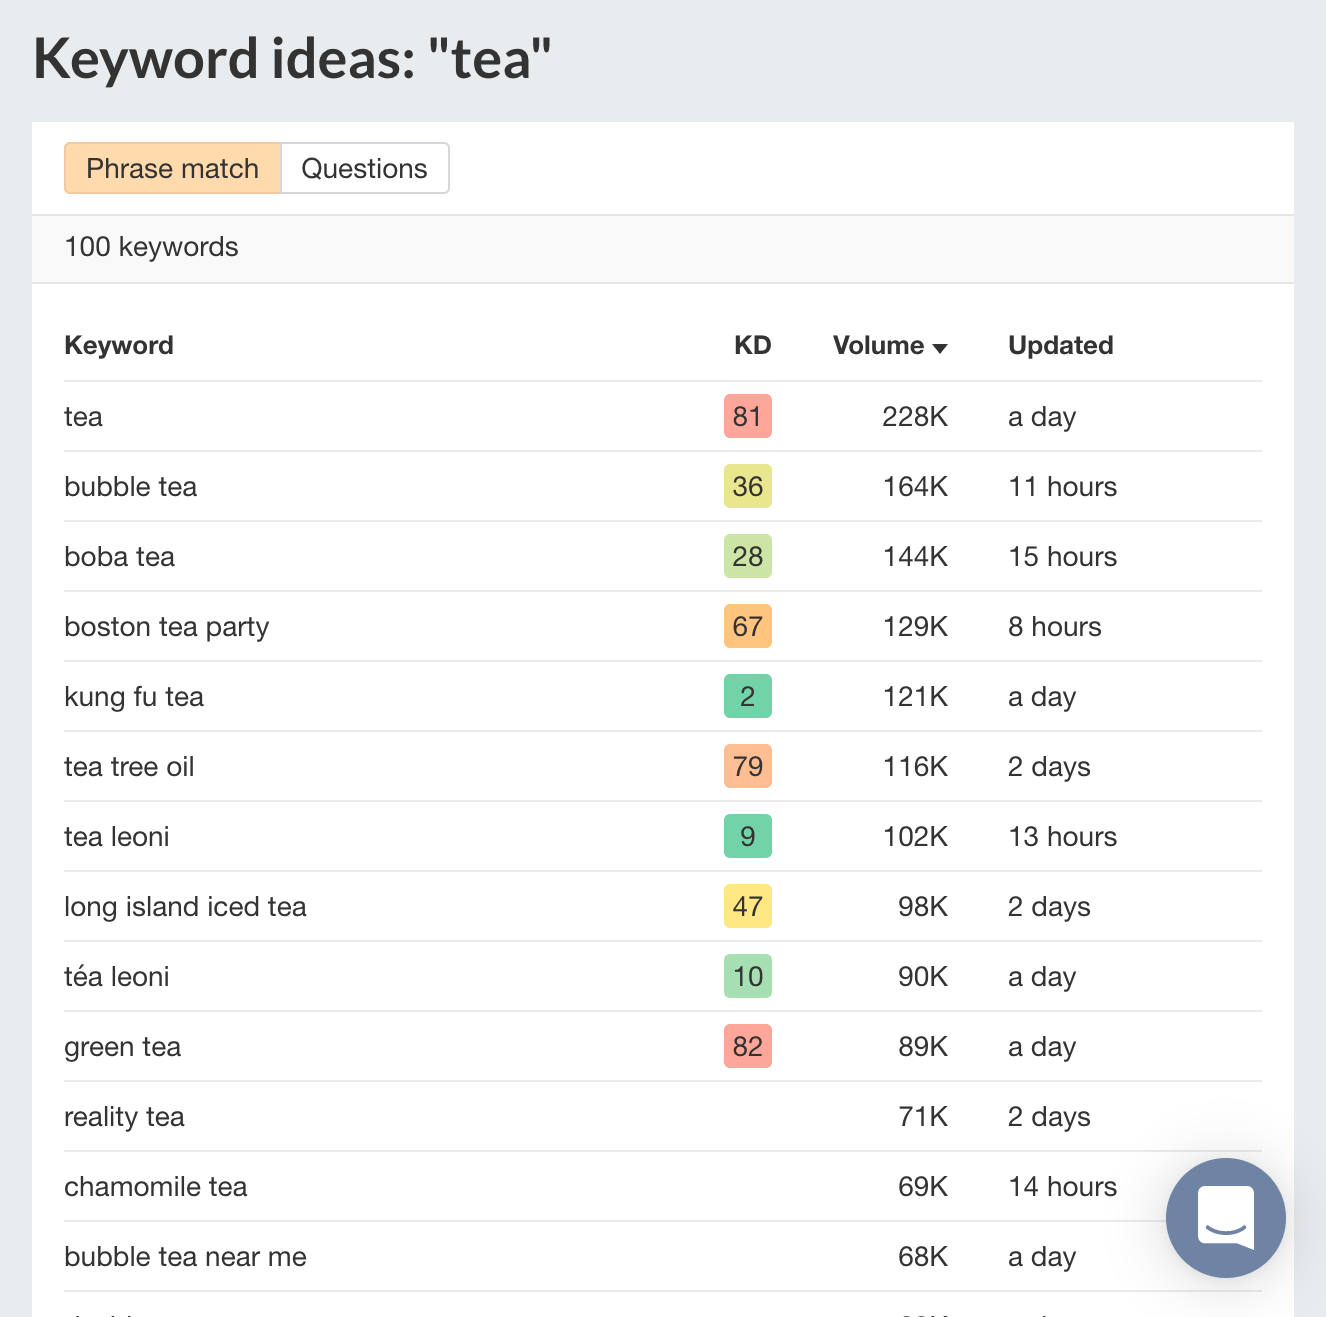Click the KD 82 badge for green tea
Viewport: 1326px width, 1317px height.
747,1047
